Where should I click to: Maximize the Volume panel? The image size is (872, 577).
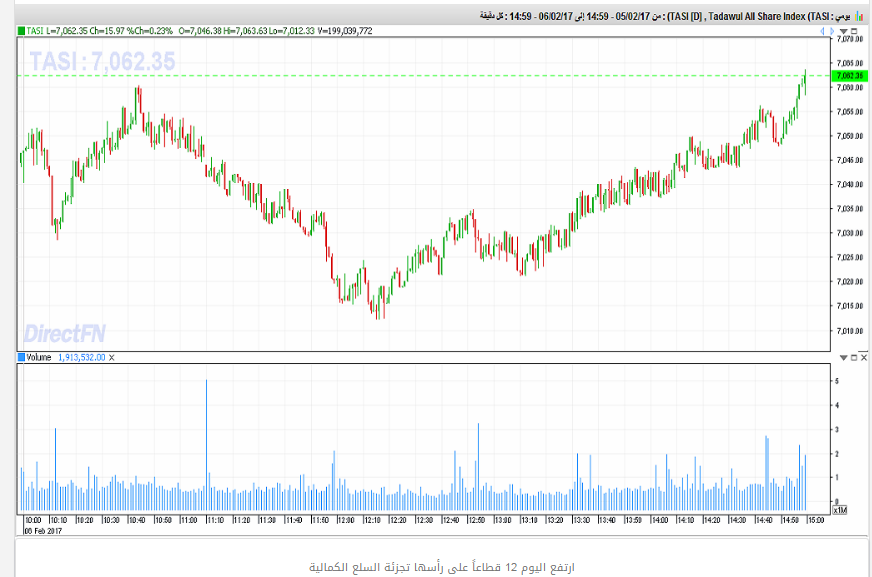(x=854, y=357)
